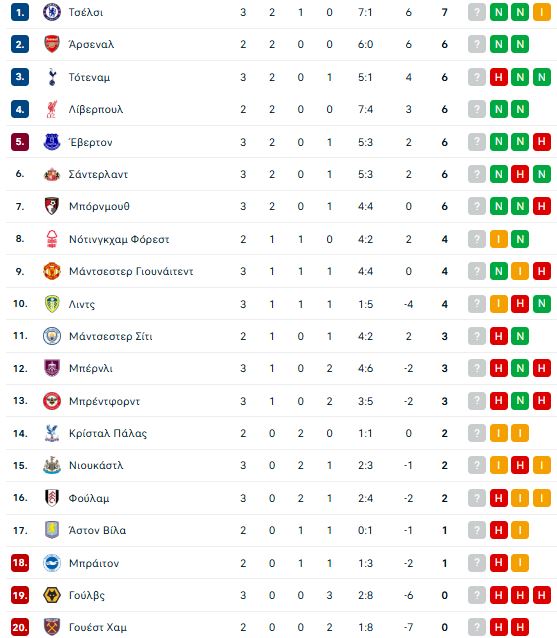
Task: Open the Brighton club crest
Action: point(52,563)
